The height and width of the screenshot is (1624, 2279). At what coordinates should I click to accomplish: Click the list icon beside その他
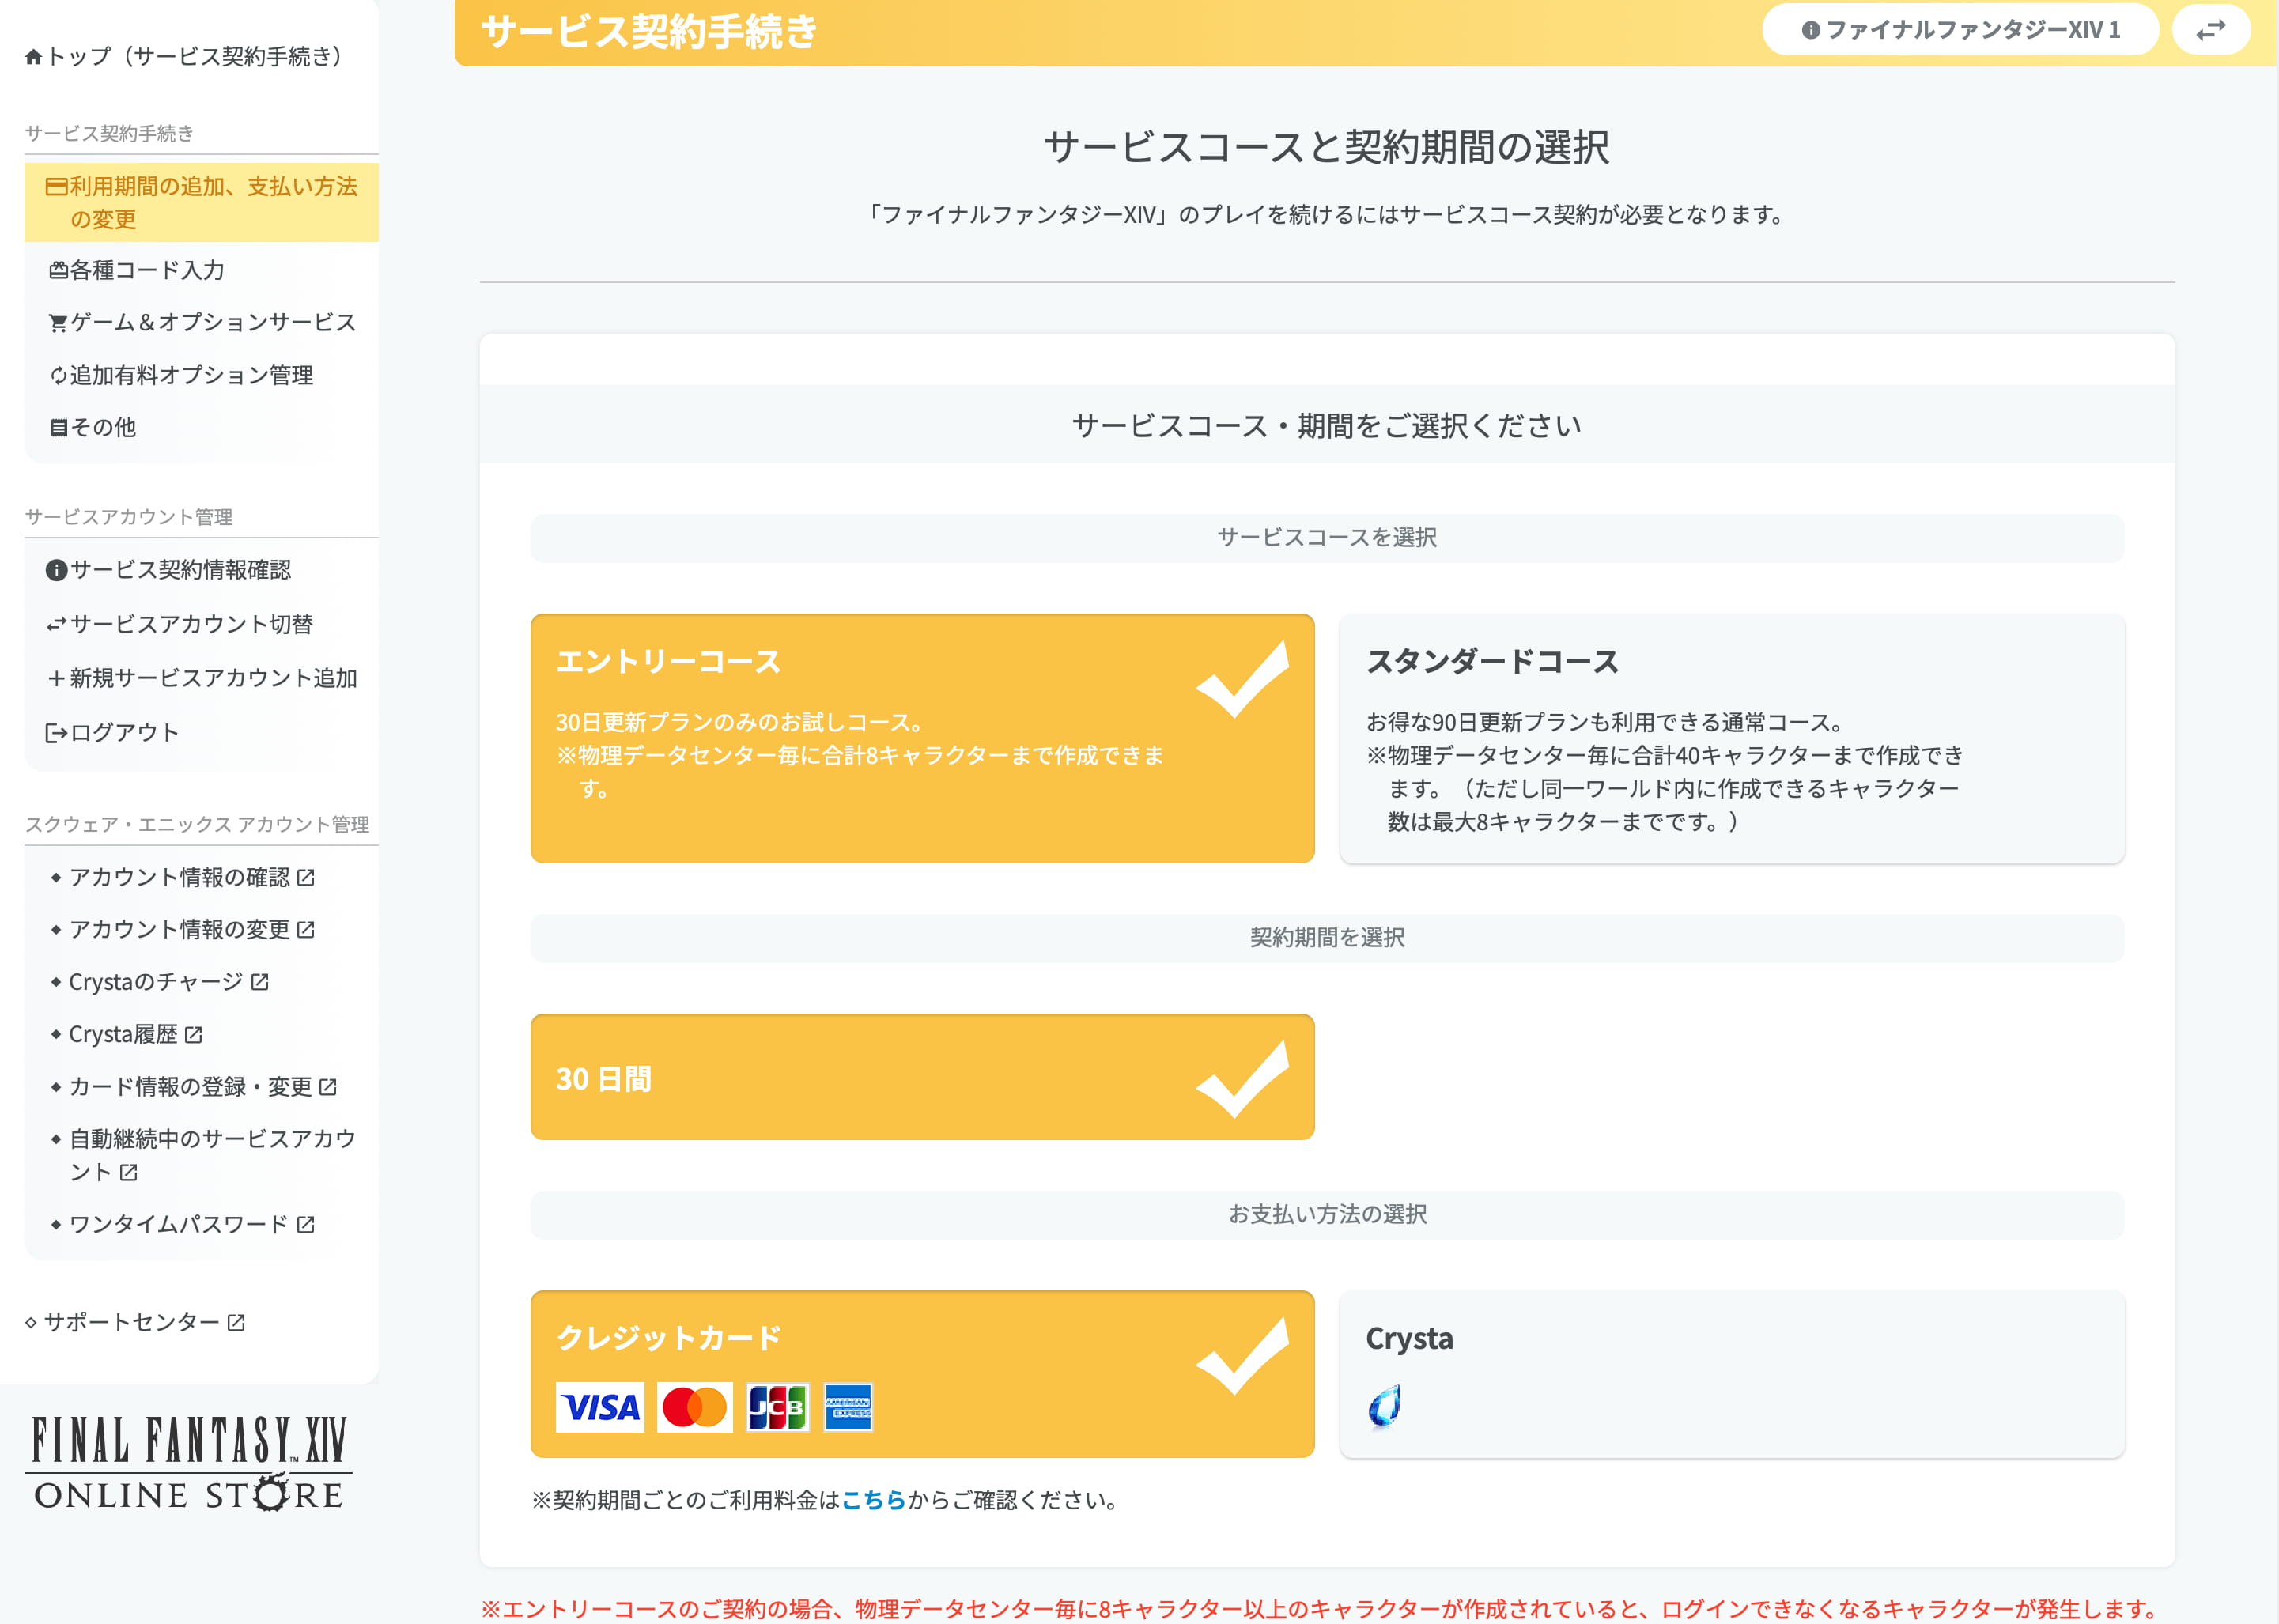coord(59,428)
